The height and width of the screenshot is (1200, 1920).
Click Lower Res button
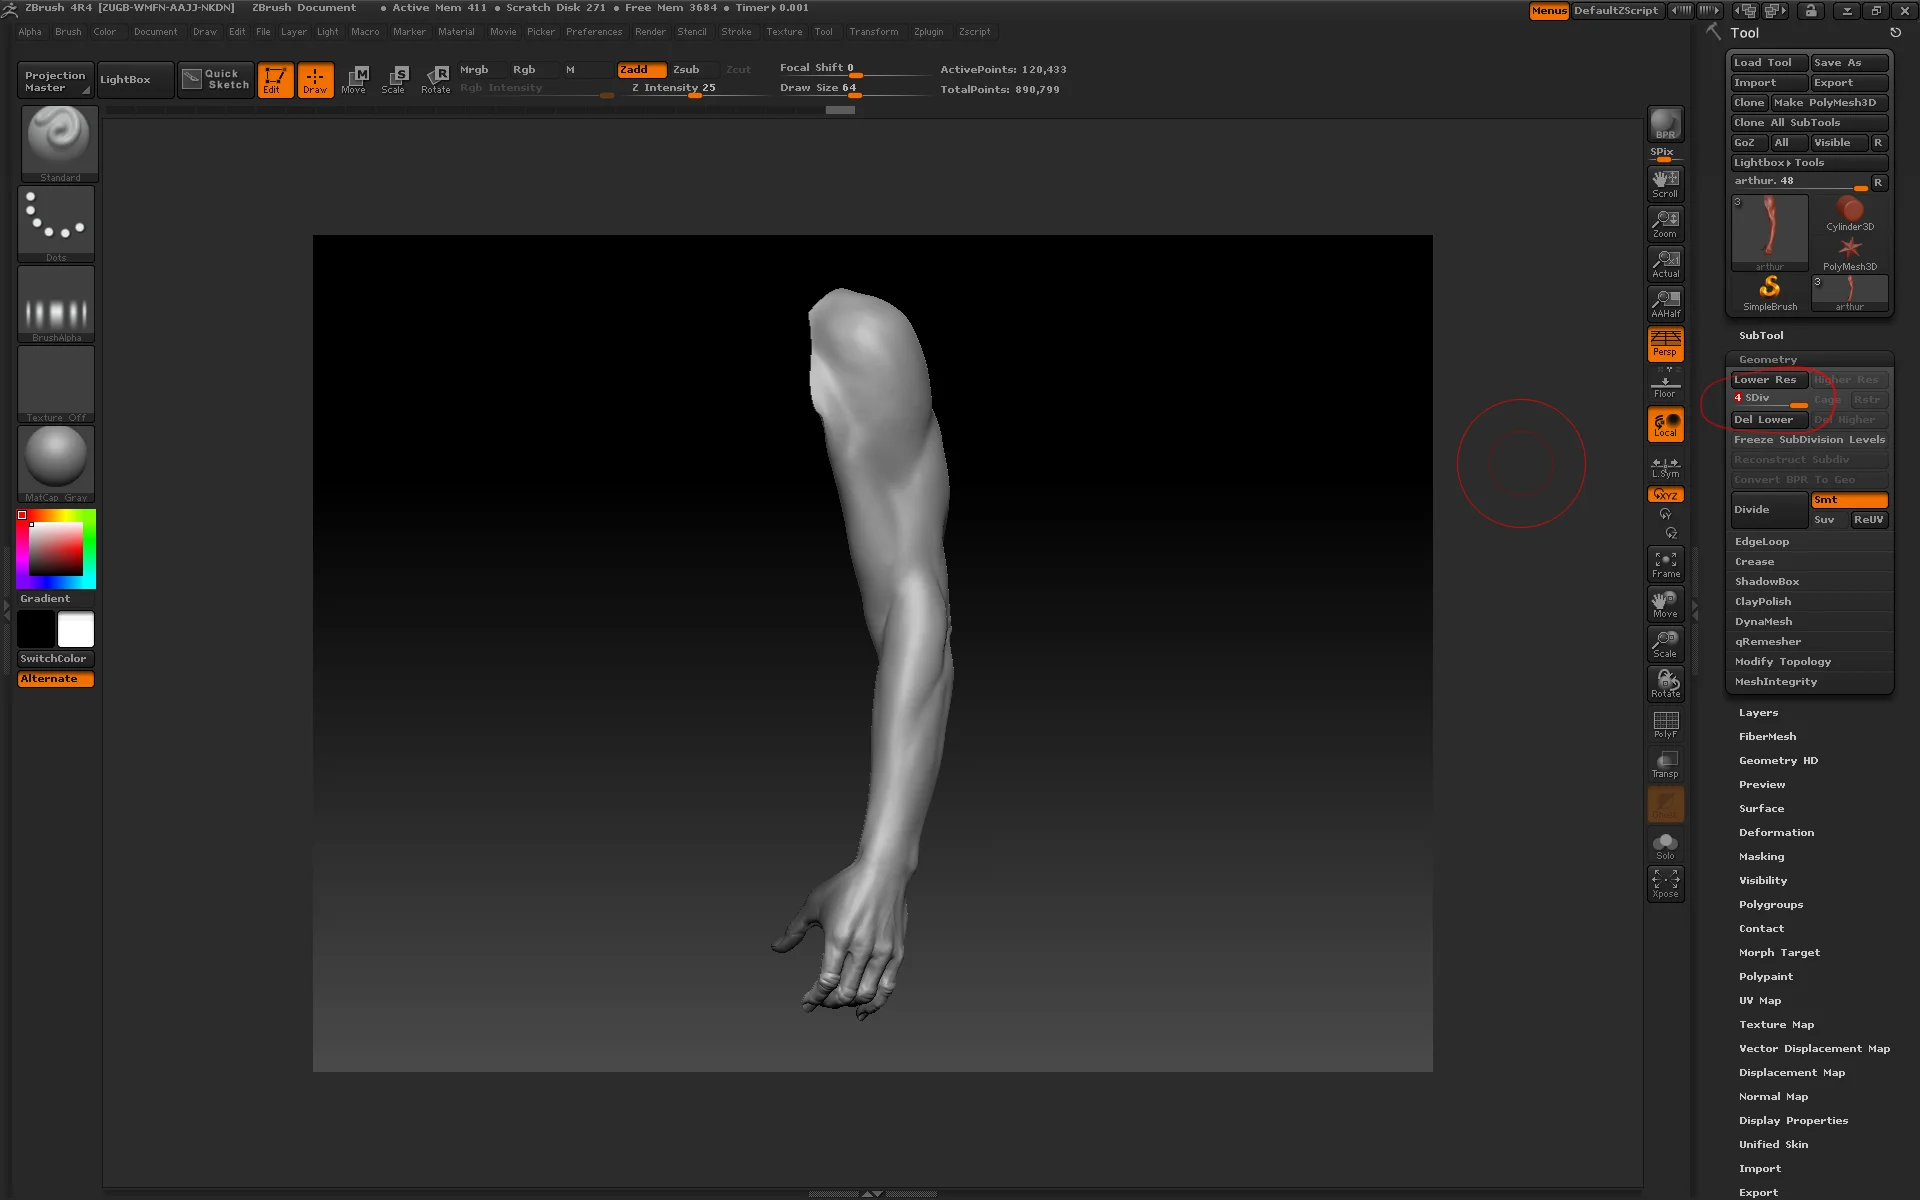[x=1769, y=380]
